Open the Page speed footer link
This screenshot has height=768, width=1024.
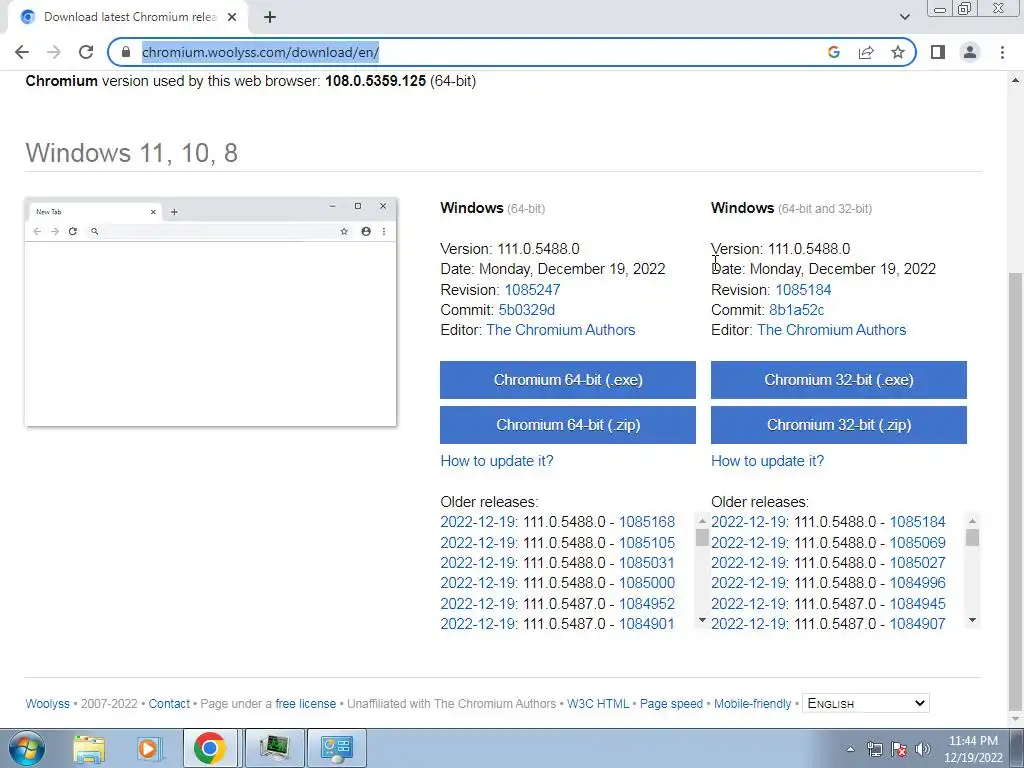tap(671, 704)
